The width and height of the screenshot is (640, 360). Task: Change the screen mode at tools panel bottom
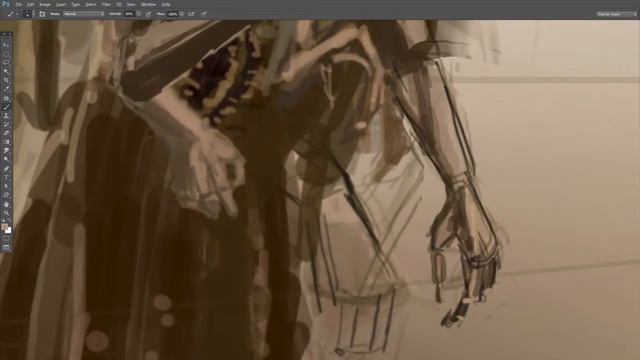click(x=6, y=247)
